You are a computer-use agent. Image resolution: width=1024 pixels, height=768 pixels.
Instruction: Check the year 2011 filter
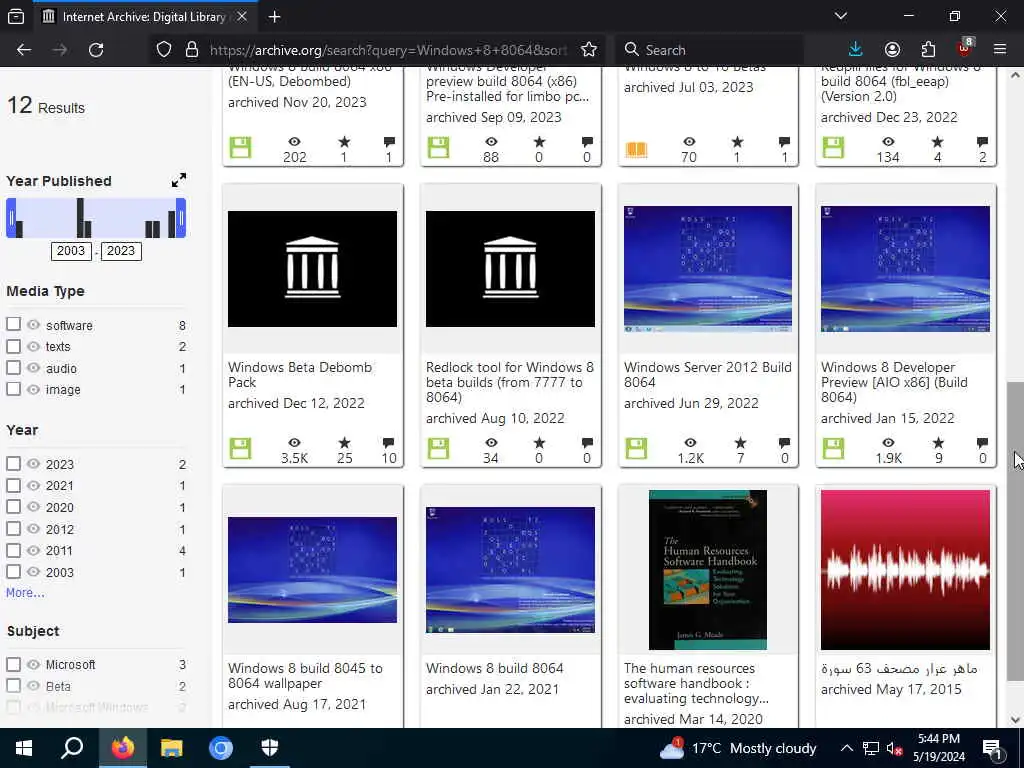[x=13, y=550]
